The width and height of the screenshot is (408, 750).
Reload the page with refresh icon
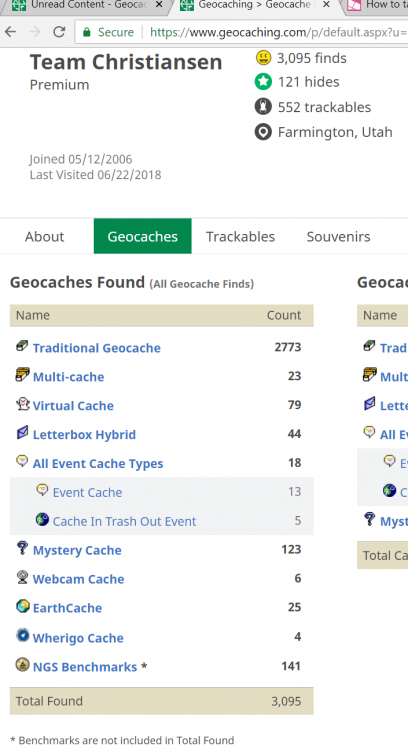point(59,32)
